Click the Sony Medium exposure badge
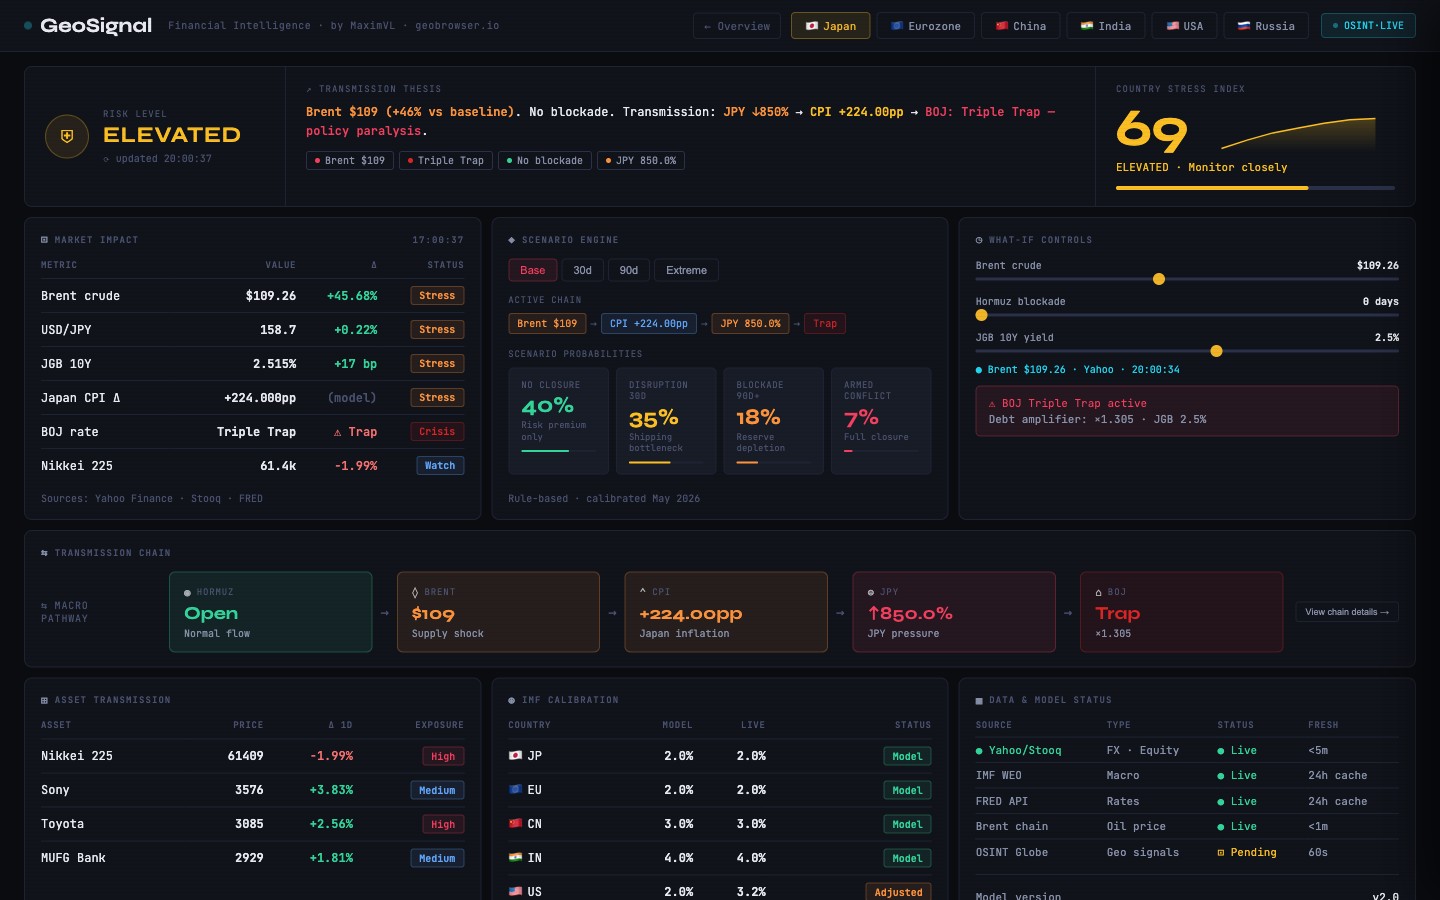The width and height of the screenshot is (1440, 900). coord(437,790)
